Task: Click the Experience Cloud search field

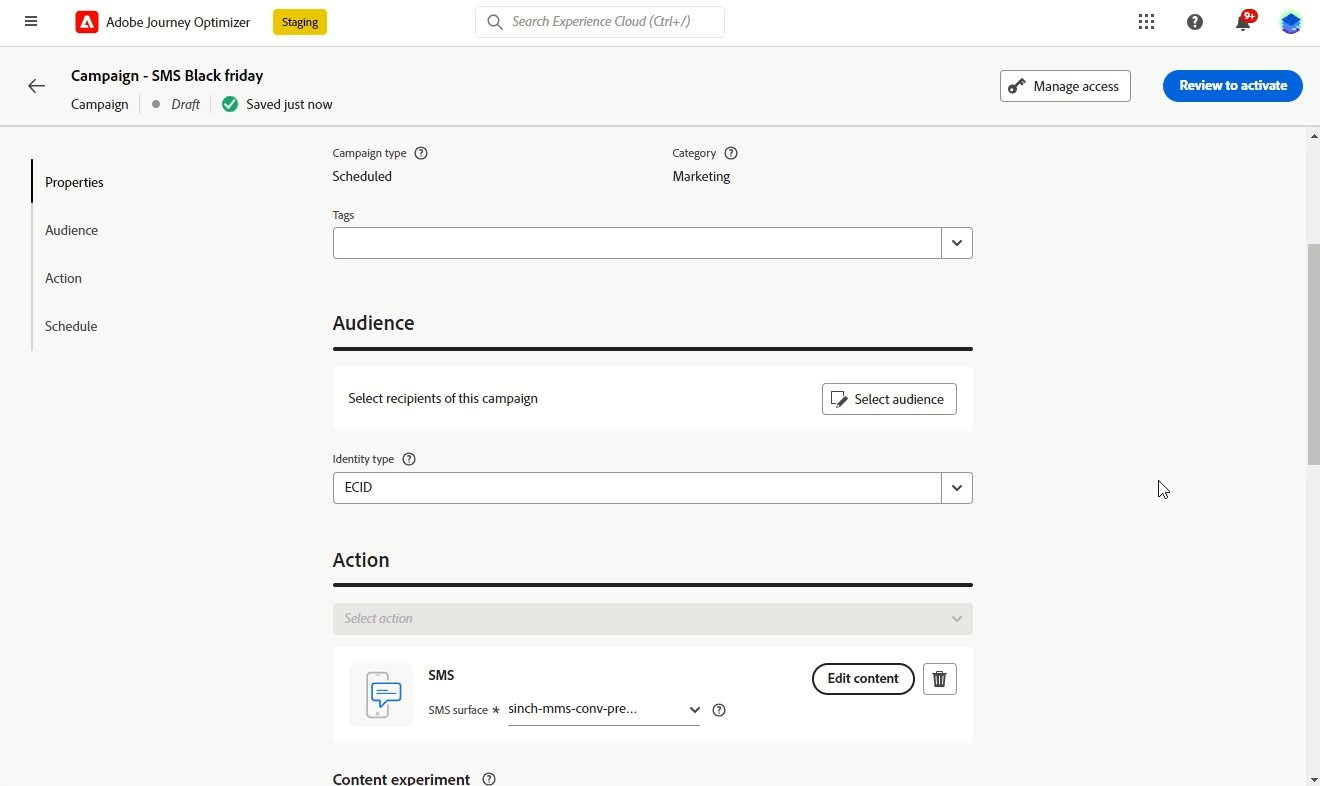Action: click(x=600, y=21)
